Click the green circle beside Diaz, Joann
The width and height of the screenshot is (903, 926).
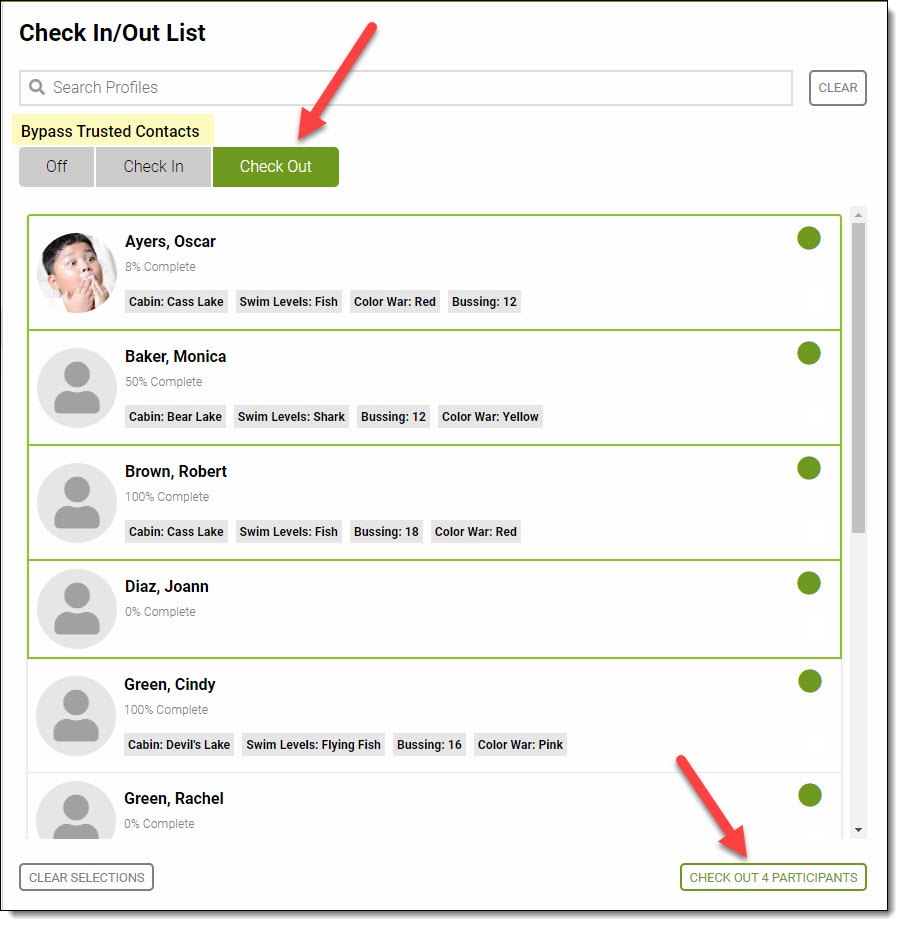point(809,583)
